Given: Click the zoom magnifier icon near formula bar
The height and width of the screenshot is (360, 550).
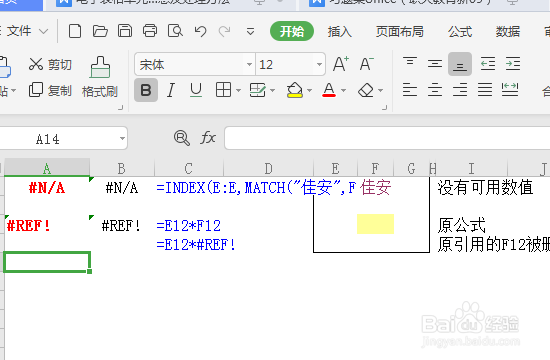Looking at the screenshot, I should [x=182, y=138].
